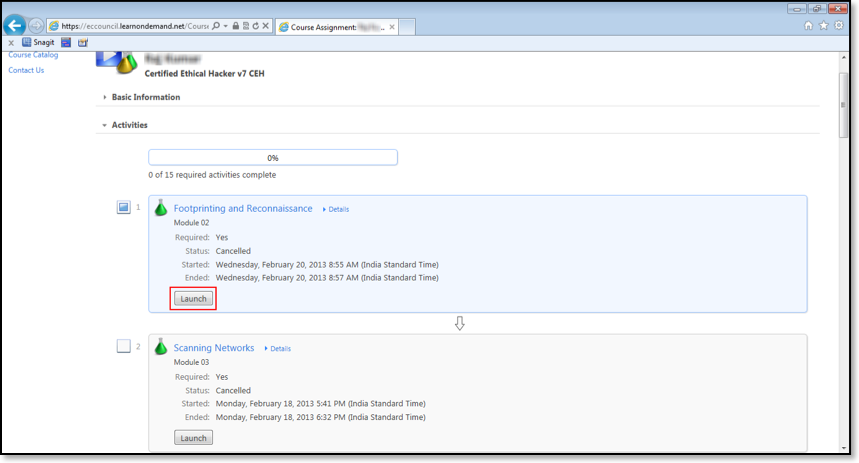Open the Contact Us link
The height and width of the screenshot is (463, 859).
pyautogui.click(x=26, y=70)
